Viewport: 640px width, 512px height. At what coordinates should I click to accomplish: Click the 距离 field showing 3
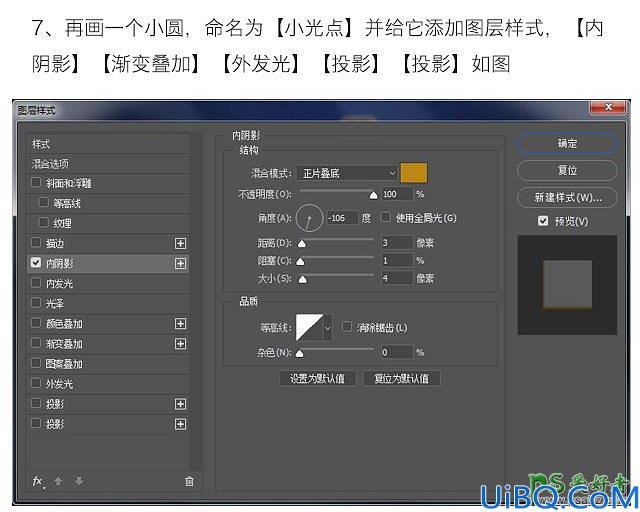(x=397, y=243)
